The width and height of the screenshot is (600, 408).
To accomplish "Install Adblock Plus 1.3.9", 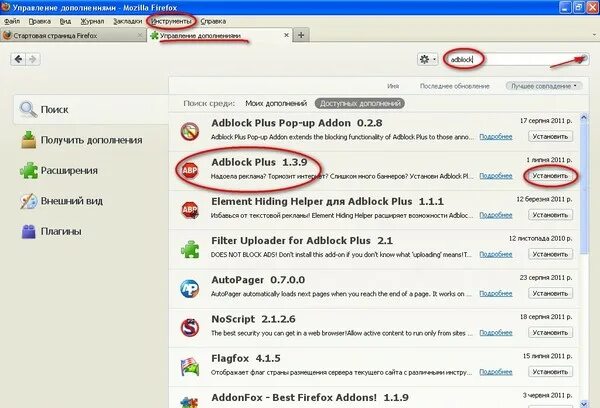I will (550, 176).
